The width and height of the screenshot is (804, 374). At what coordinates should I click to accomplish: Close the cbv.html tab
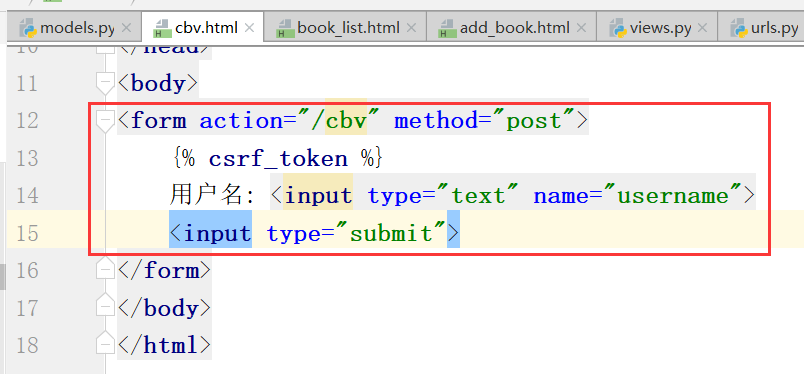coord(249,28)
